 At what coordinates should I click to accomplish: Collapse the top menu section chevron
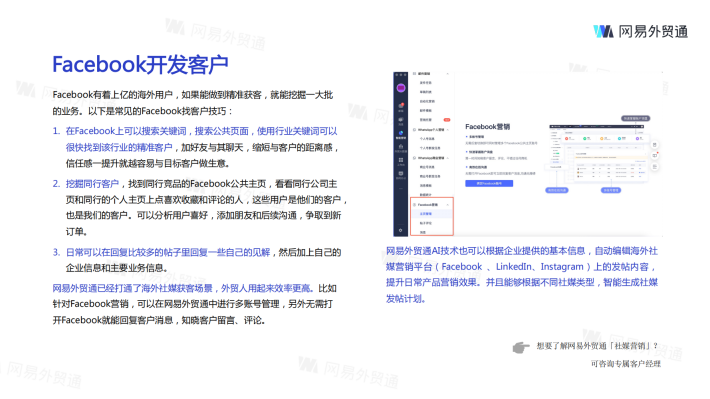447,74
